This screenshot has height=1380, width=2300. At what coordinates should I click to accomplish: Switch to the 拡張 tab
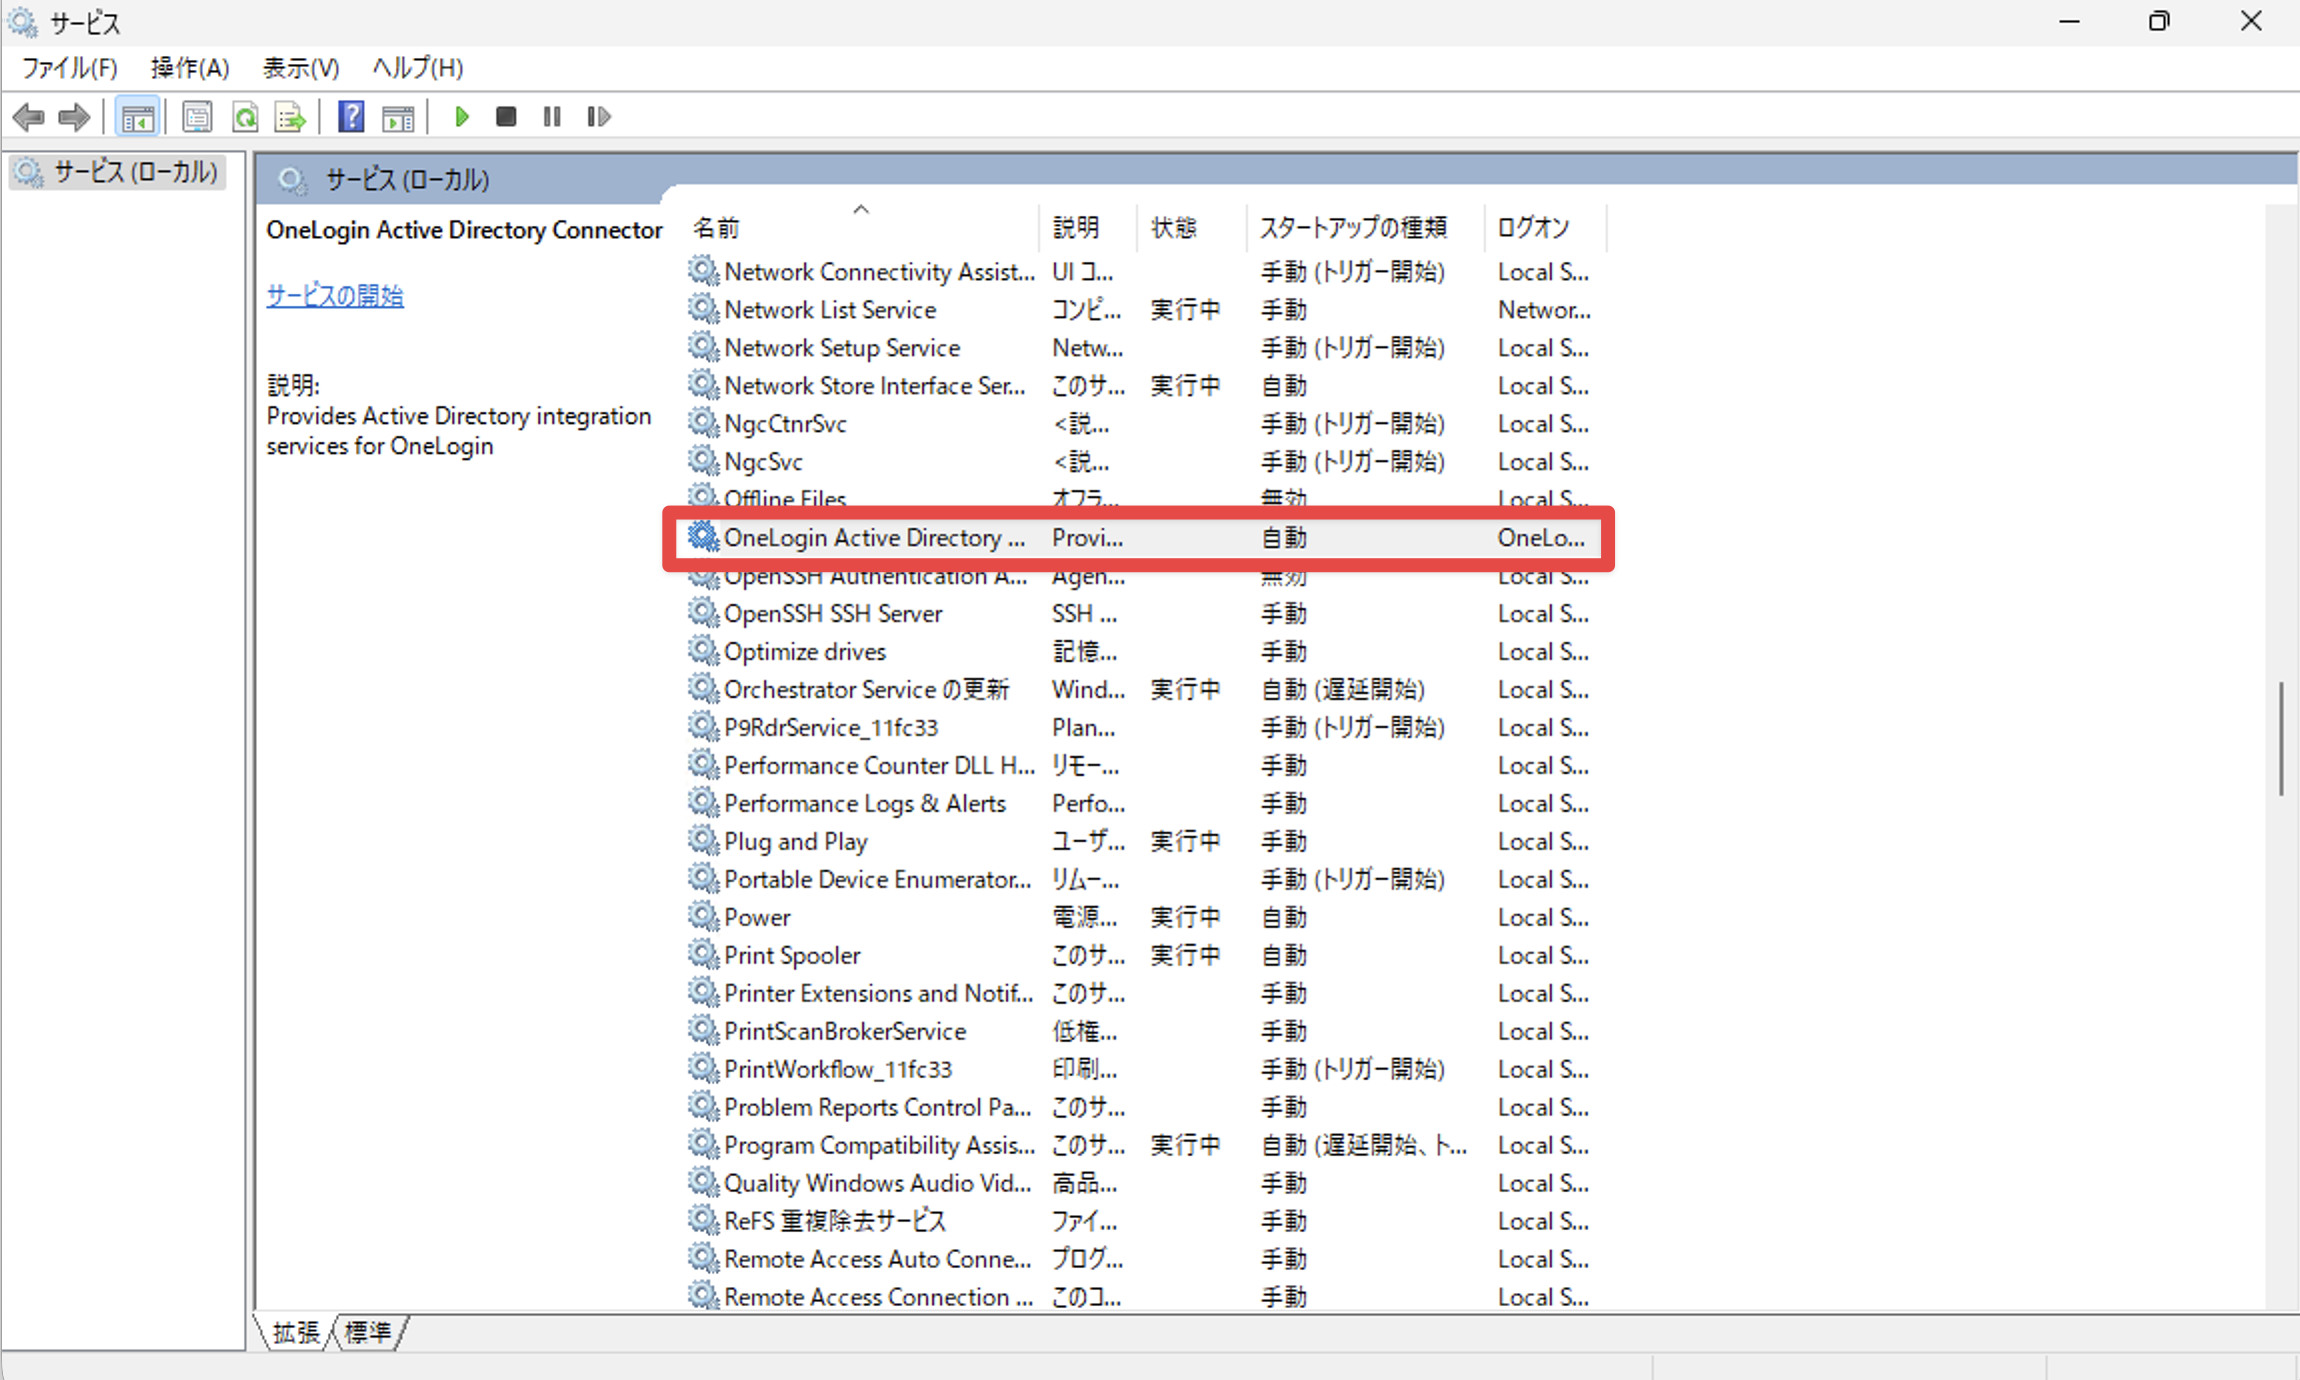[x=295, y=1332]
